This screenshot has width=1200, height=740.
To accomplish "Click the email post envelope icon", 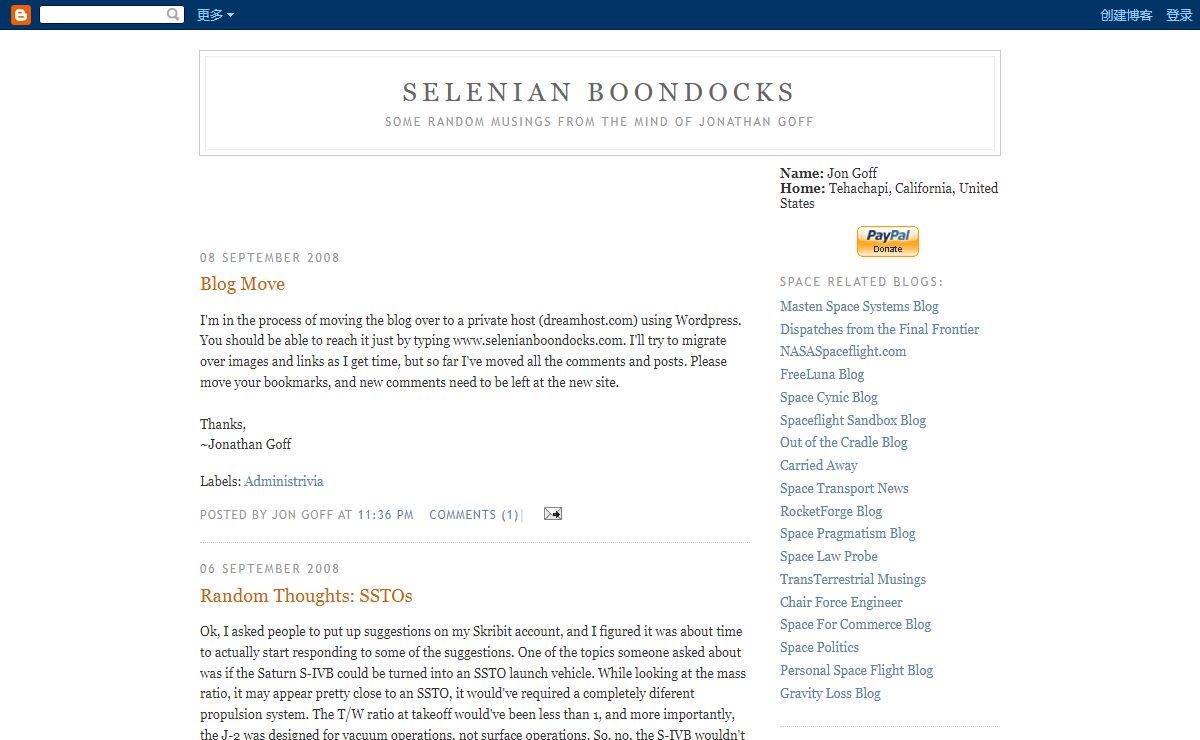I will tap(552, 514).
